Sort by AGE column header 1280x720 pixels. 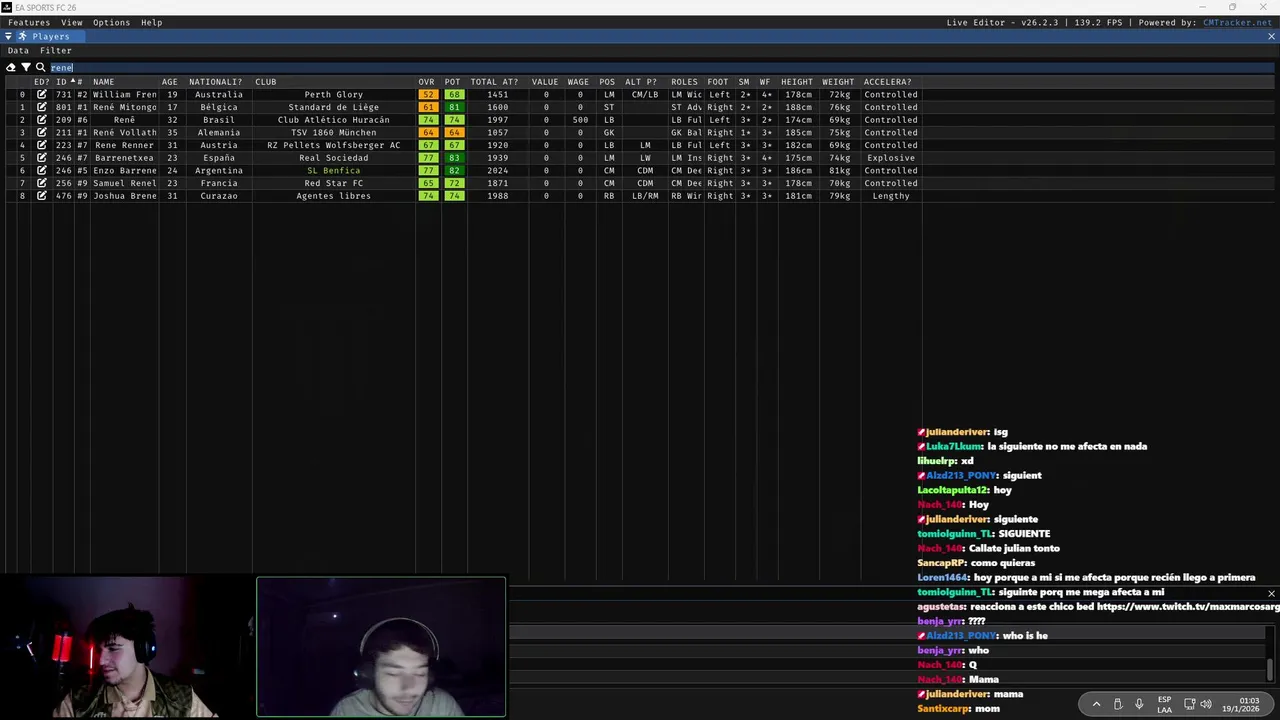170,82
